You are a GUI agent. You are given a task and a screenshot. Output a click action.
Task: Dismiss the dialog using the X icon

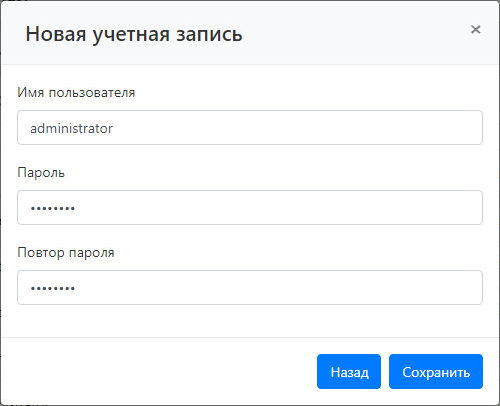475,29
